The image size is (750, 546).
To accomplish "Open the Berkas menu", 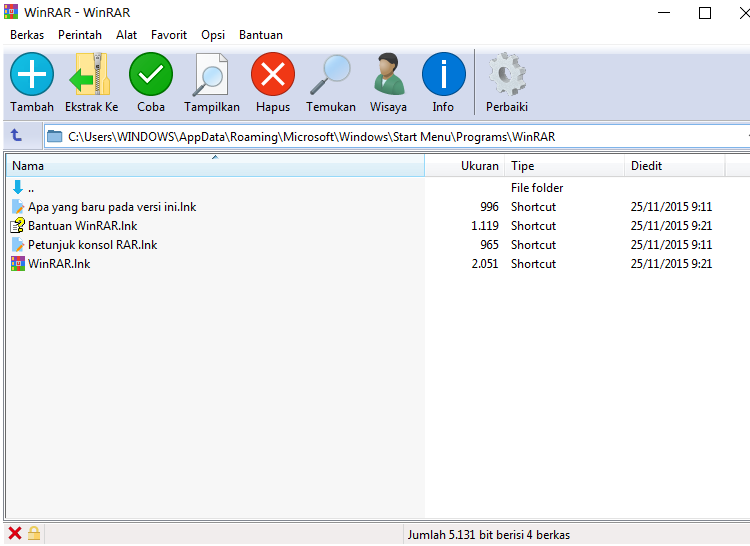I will [x=27, y=35].
